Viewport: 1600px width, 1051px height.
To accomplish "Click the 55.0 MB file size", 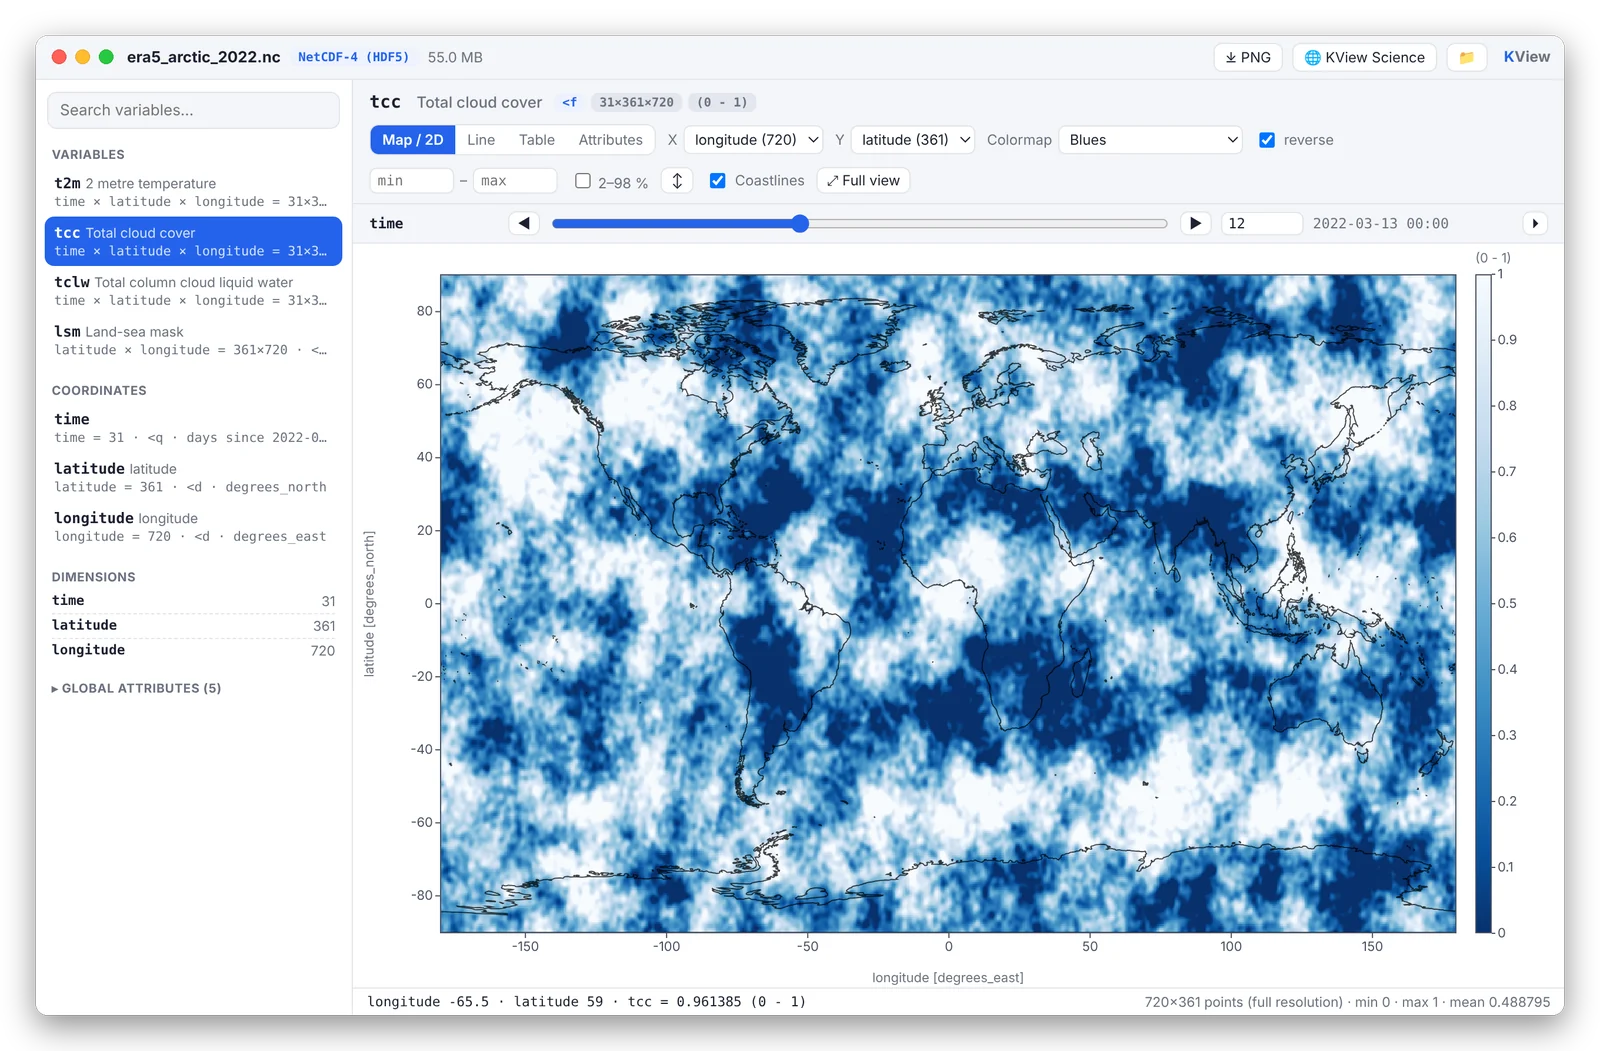I will pos(455,57).
